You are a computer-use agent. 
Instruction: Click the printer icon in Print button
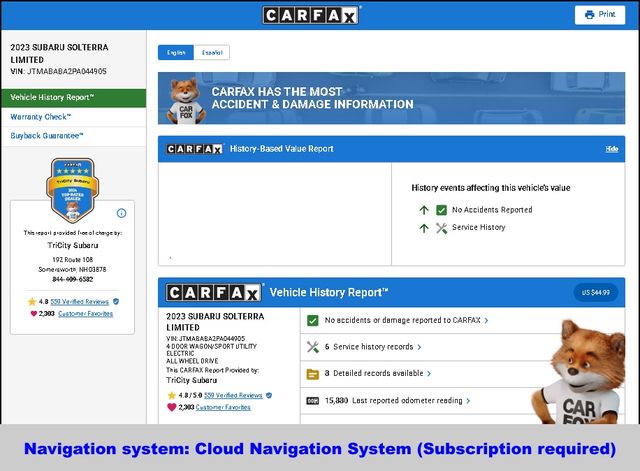point(589,15)
